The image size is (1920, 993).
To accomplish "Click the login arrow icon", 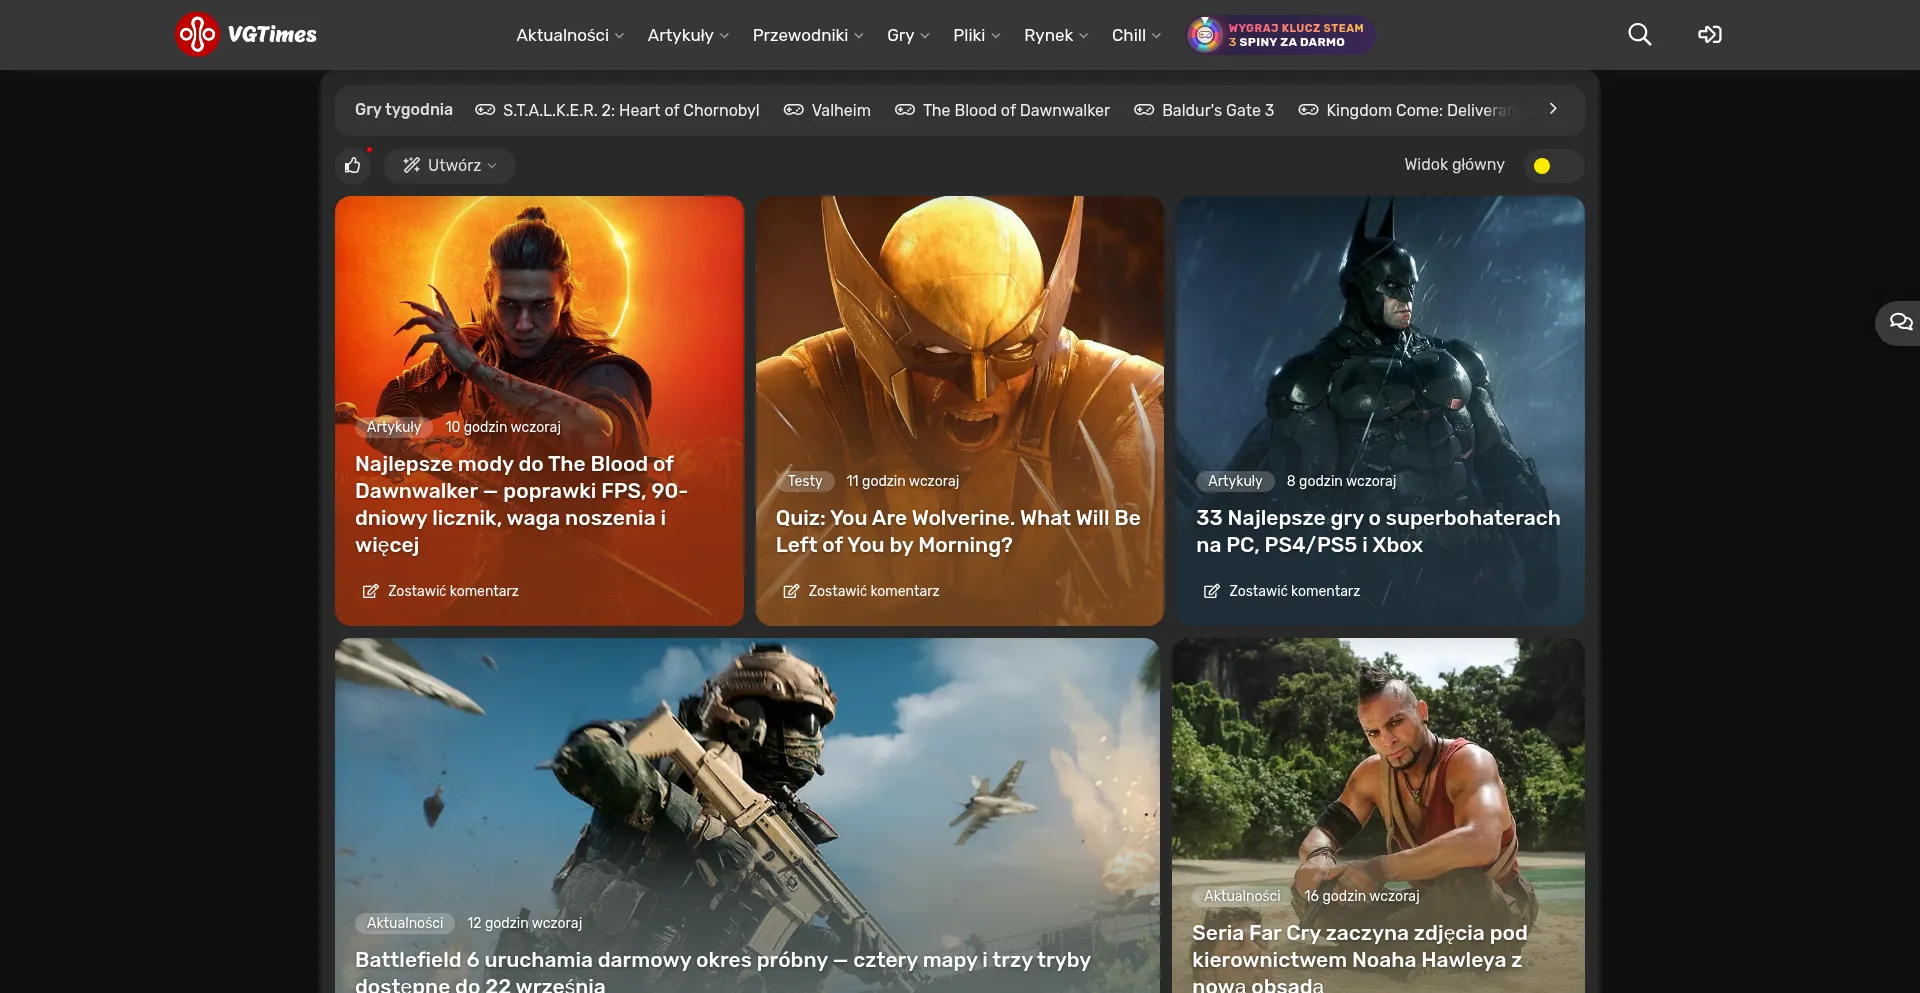I will pyautogui.click(x=1709, y=35).
